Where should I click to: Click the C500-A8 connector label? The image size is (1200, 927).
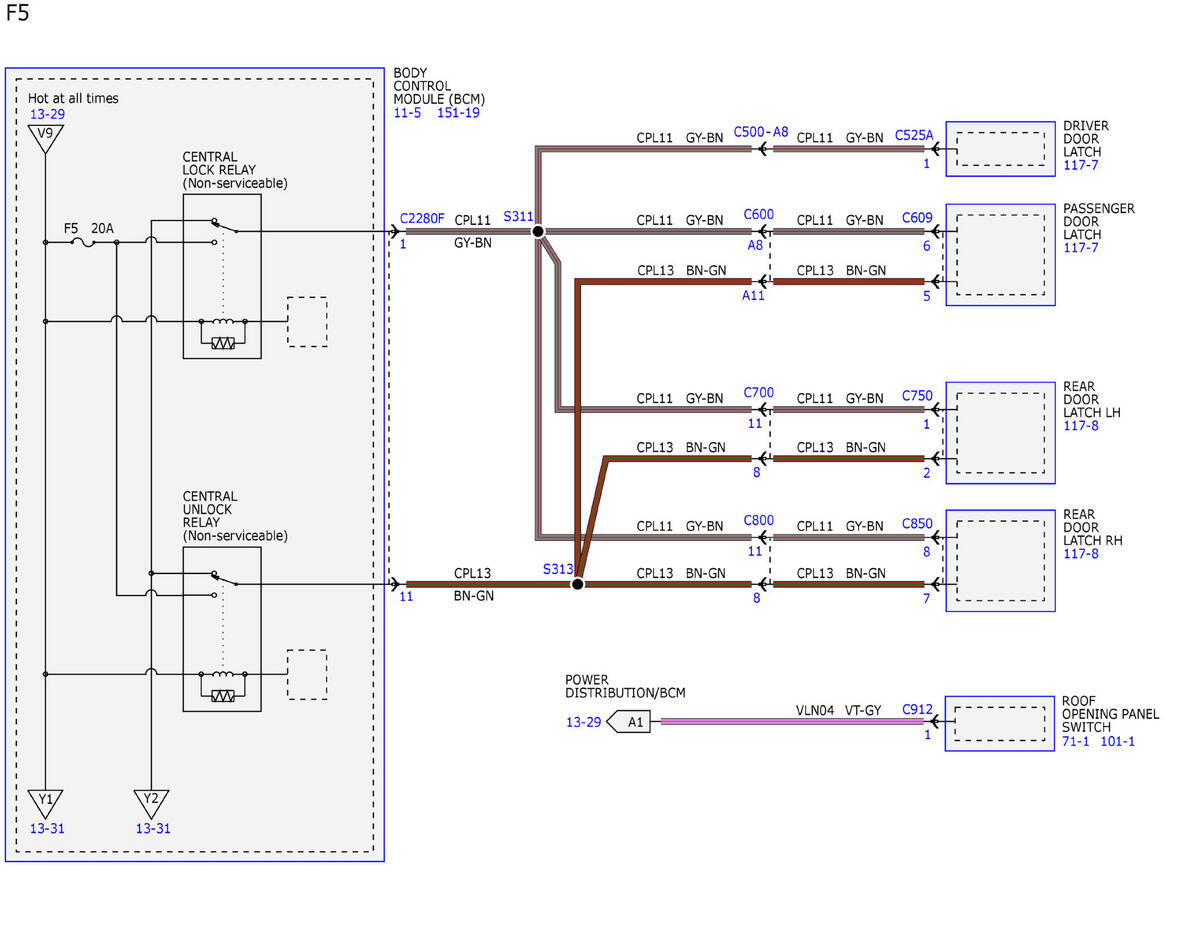coord(761,132)
